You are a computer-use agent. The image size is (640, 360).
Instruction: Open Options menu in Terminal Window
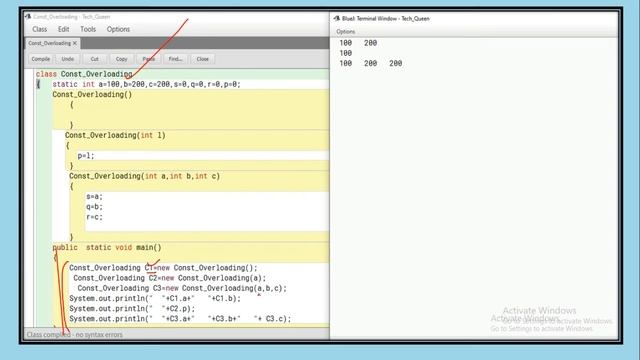pyautogui.click(x=345, y=31)
